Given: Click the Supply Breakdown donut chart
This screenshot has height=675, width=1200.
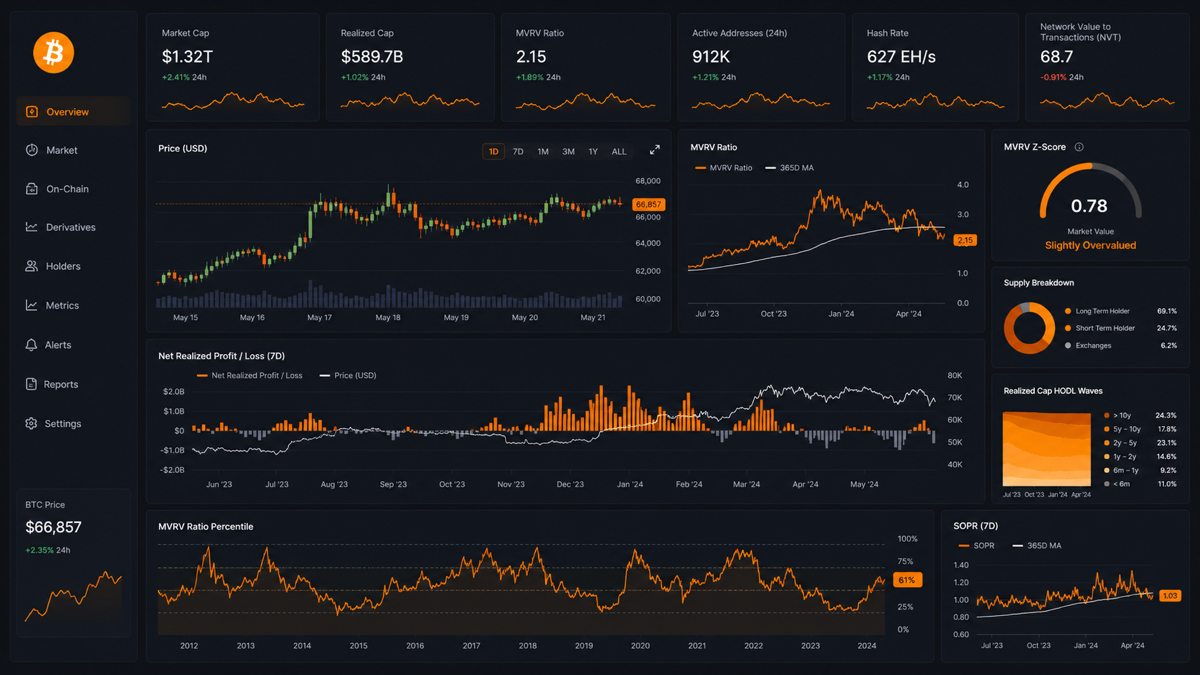Looking at the screenshot, I should [x=1029, y=328].
